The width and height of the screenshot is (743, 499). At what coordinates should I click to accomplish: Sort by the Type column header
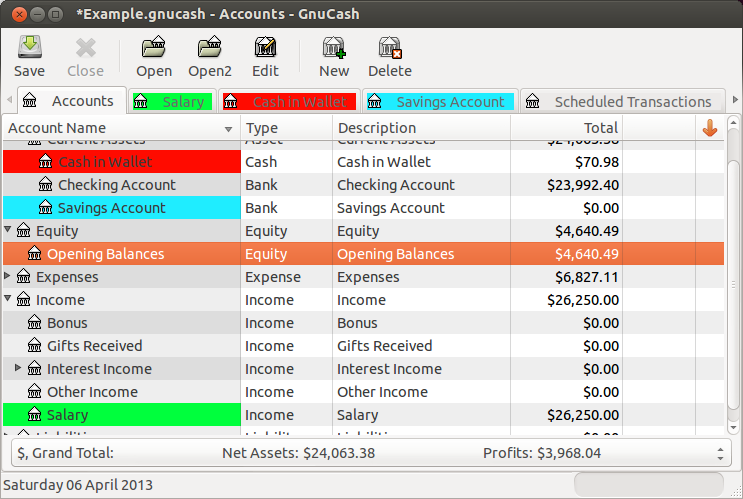(287, 128)
